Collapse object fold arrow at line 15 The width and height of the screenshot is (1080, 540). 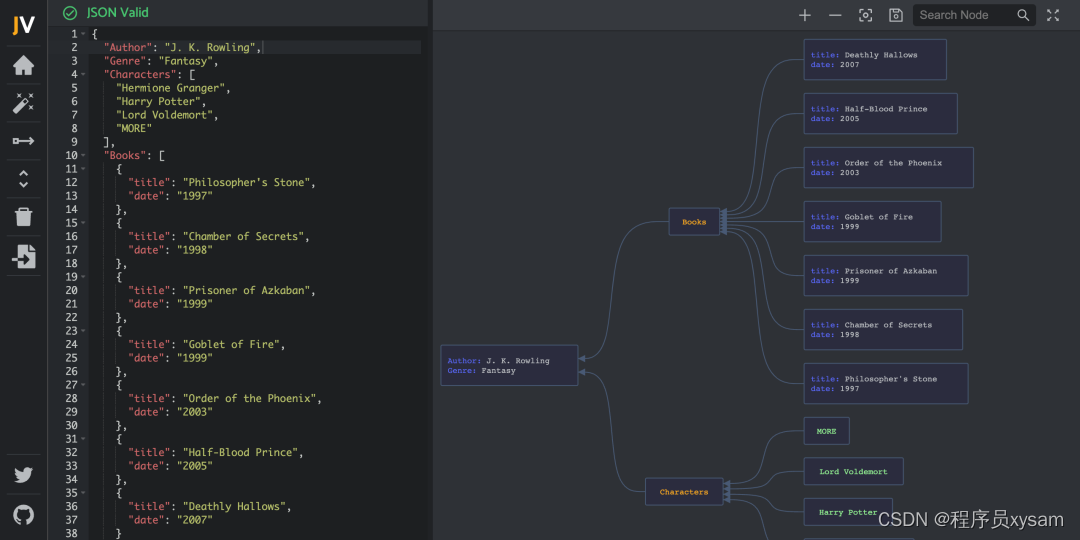[x=83, y=223]
